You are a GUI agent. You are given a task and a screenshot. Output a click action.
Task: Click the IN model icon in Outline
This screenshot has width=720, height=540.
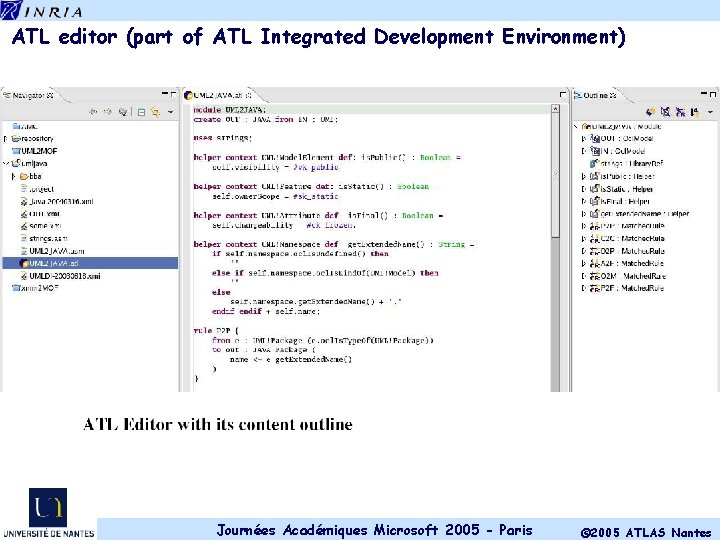pos(595,151)
